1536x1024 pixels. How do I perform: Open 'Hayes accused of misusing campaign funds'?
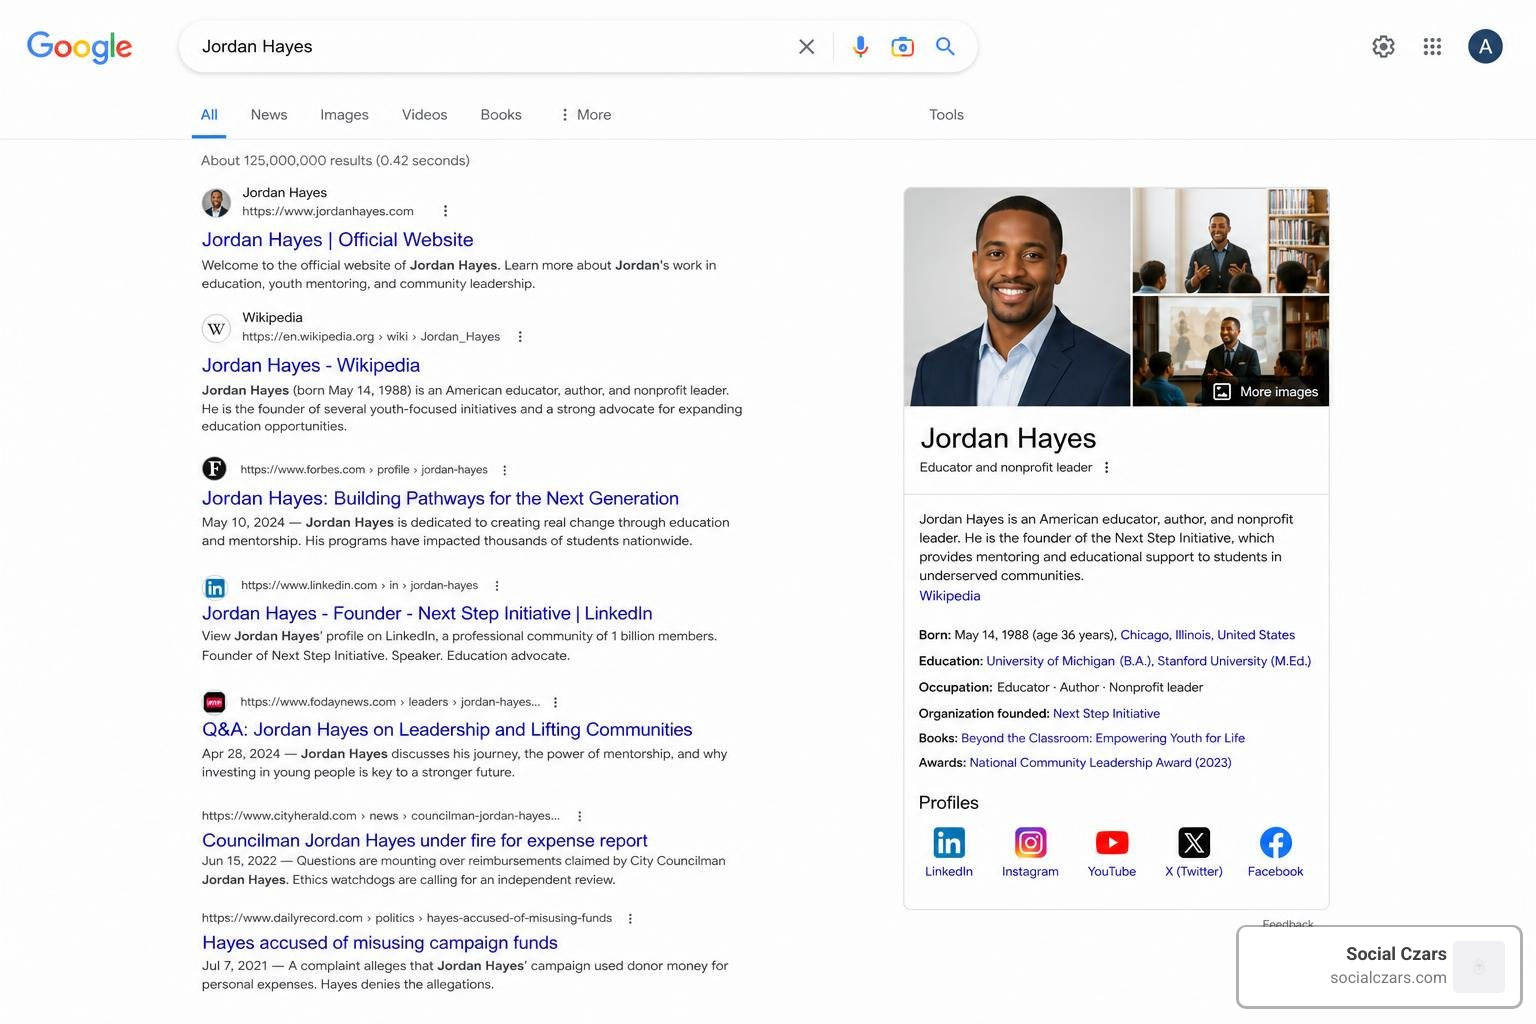click(379, 942)
